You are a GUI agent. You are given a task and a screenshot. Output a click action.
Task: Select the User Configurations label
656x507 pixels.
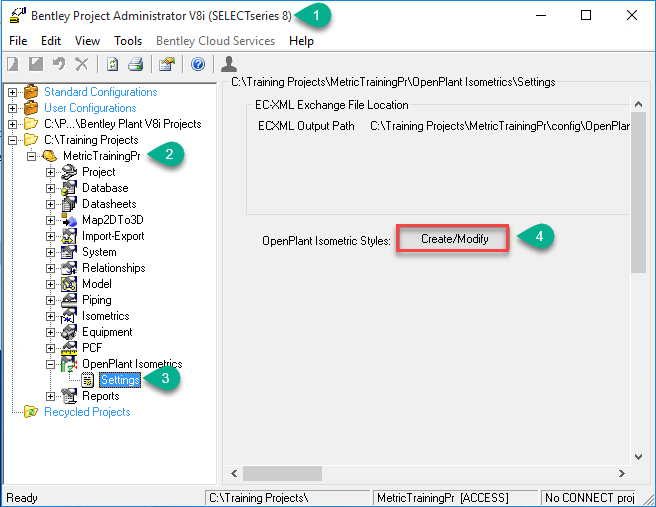[x=90, y=108]
